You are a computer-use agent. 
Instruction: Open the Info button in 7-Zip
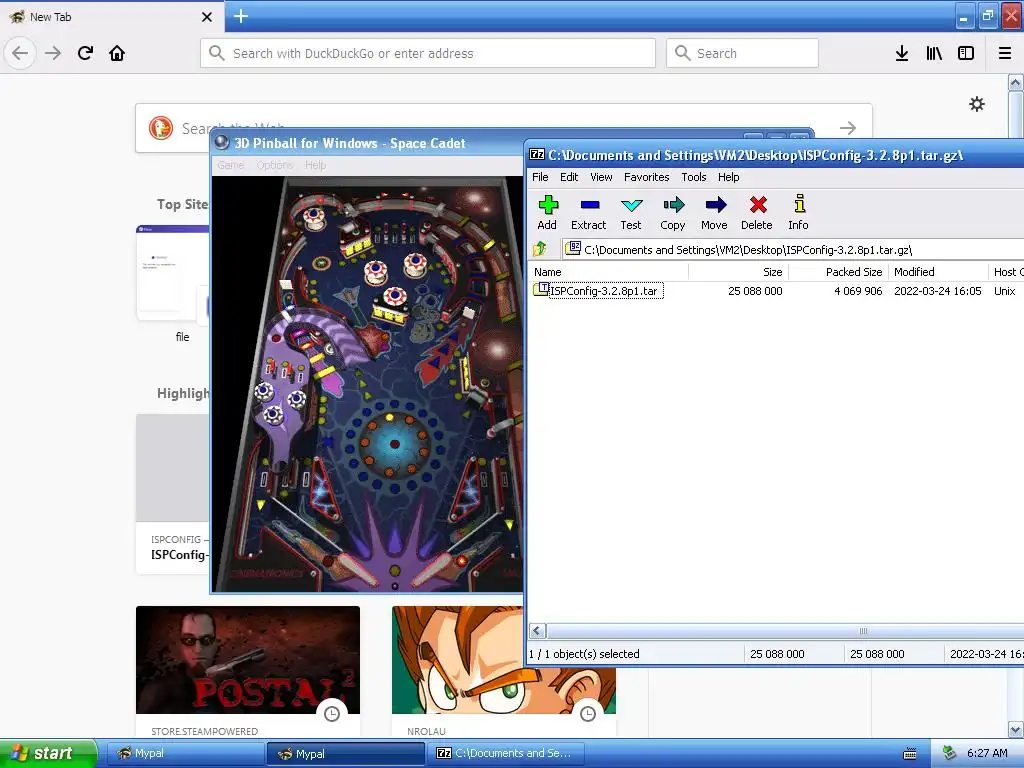coord(798,213)
